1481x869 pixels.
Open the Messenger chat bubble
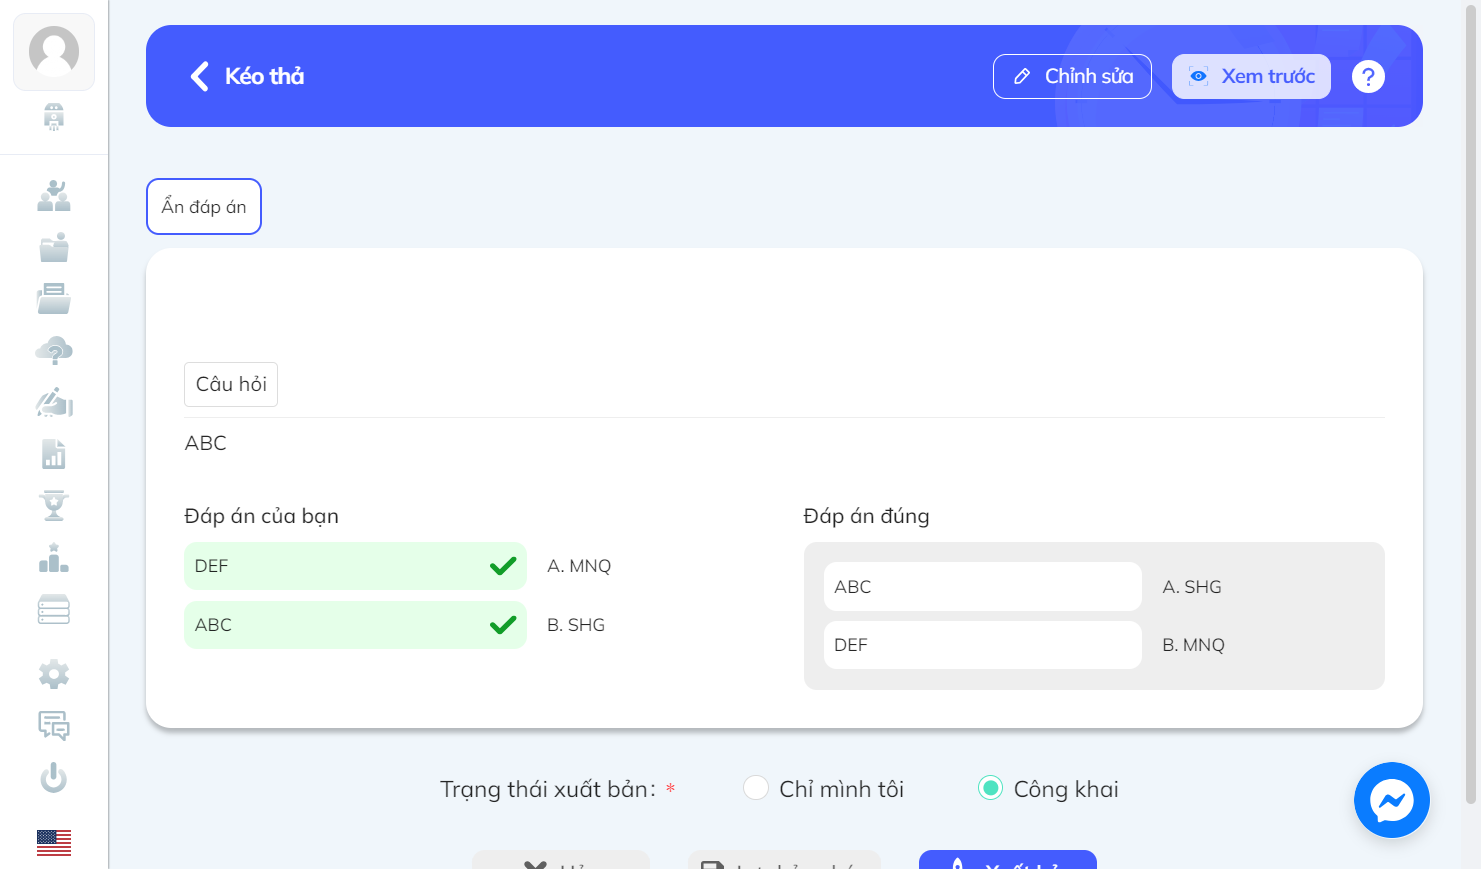(x=1392, y=800)
